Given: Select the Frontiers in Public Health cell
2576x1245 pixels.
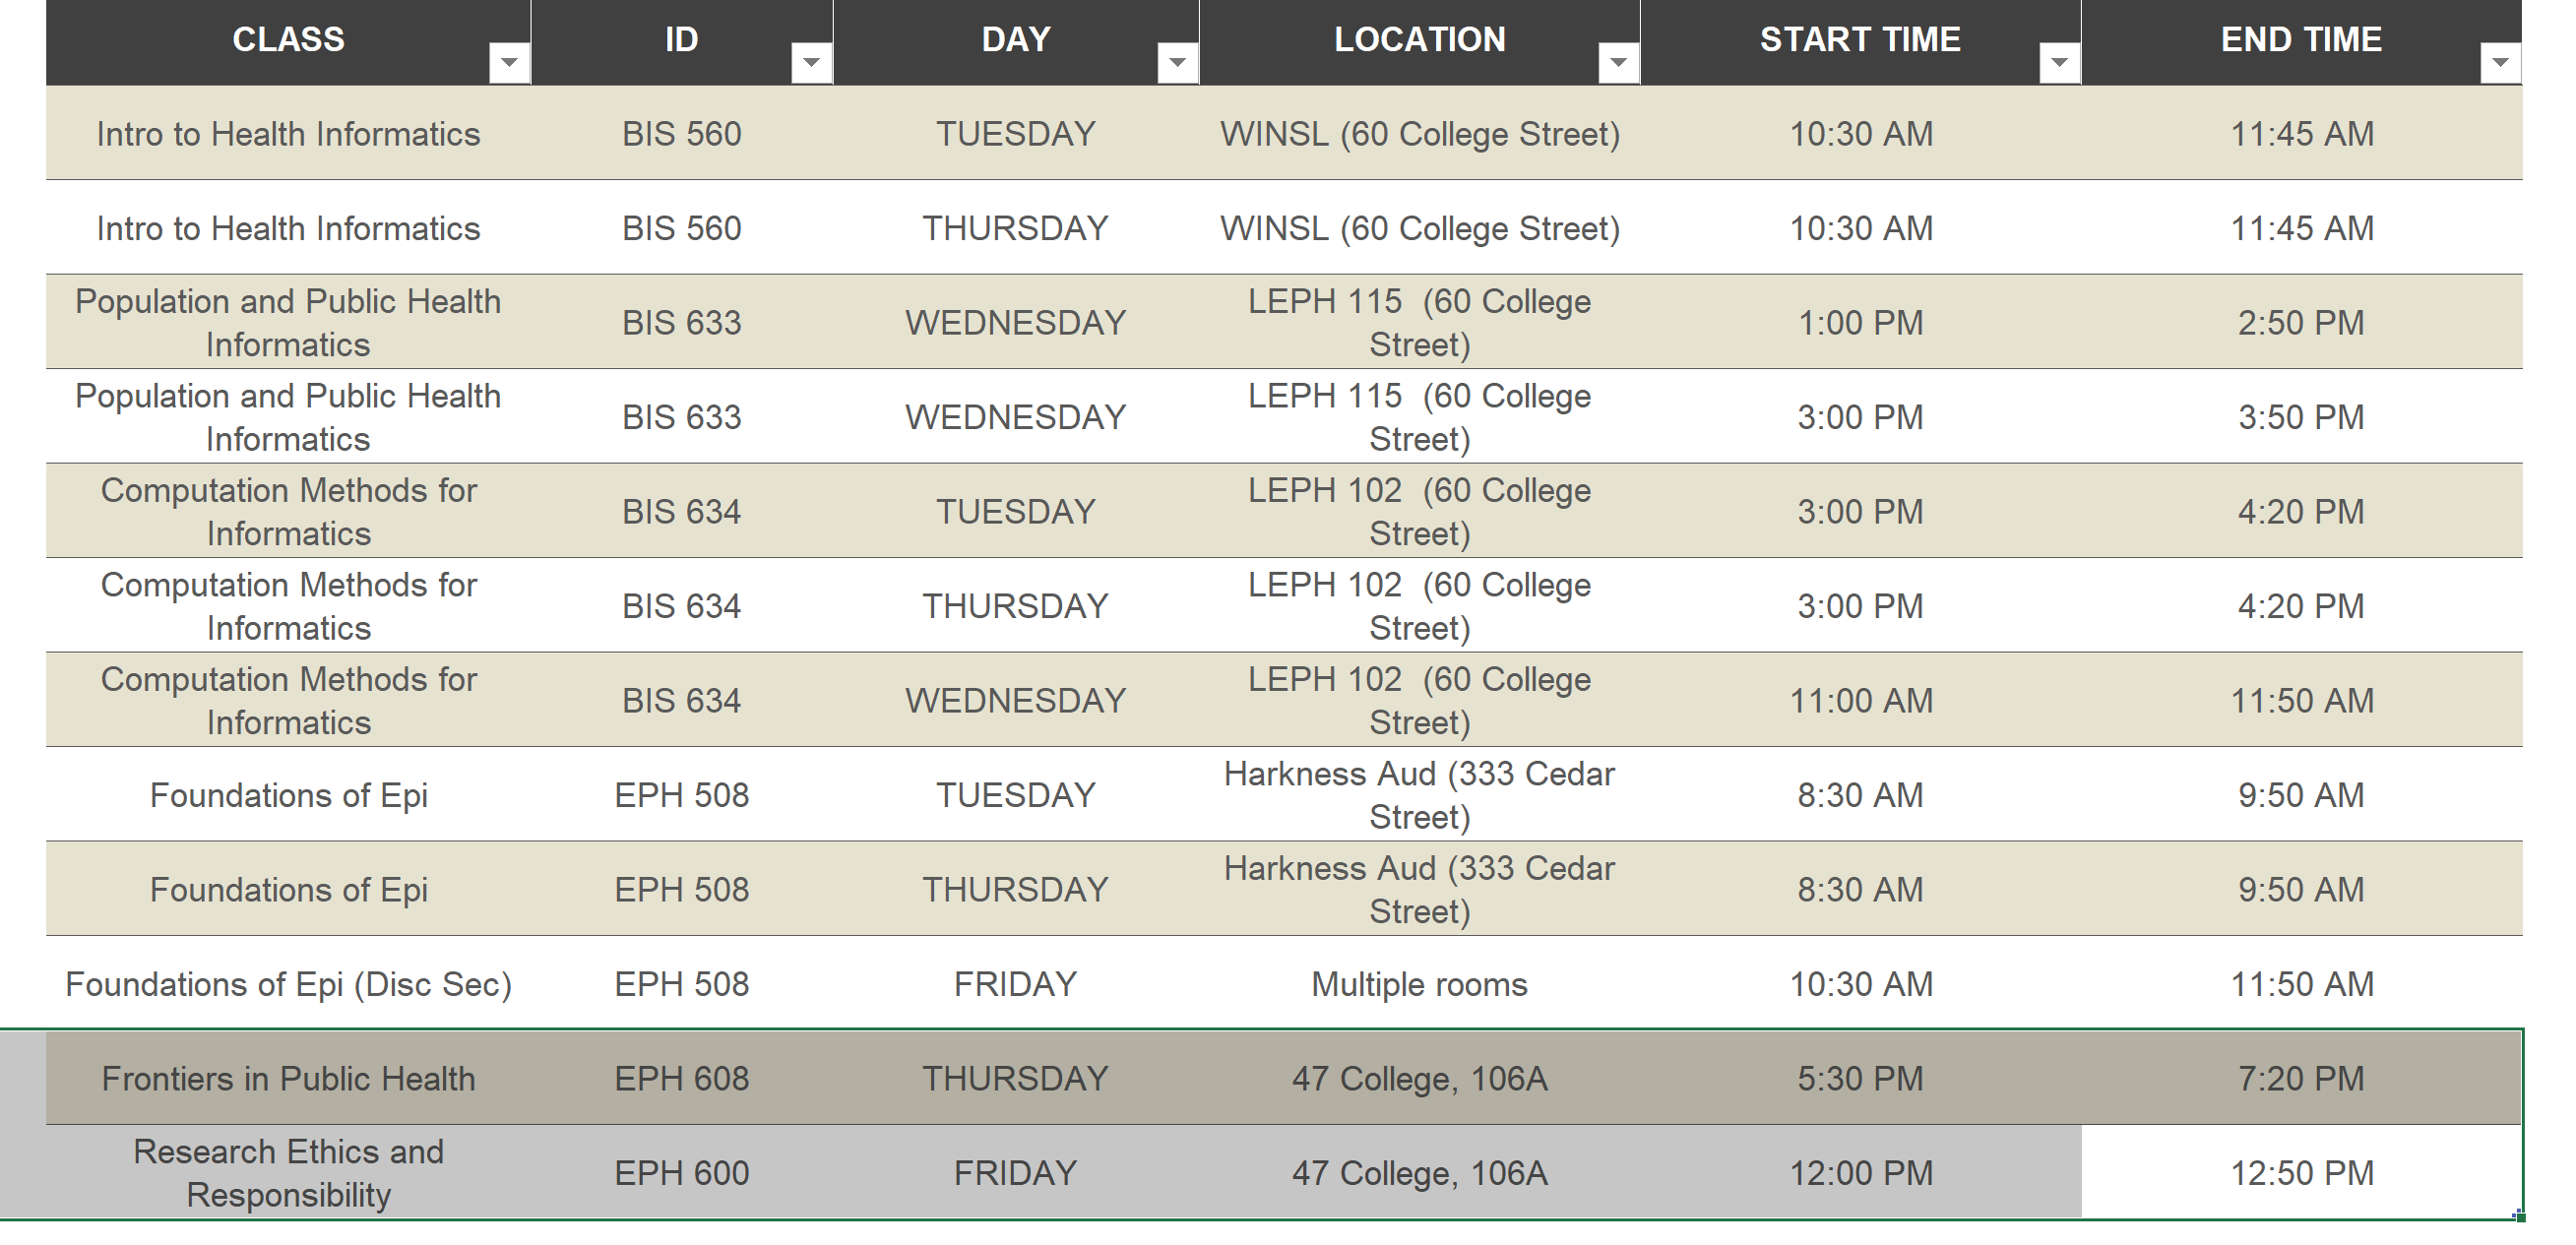Looking at the screenshot, I should tap(288, 1078).
